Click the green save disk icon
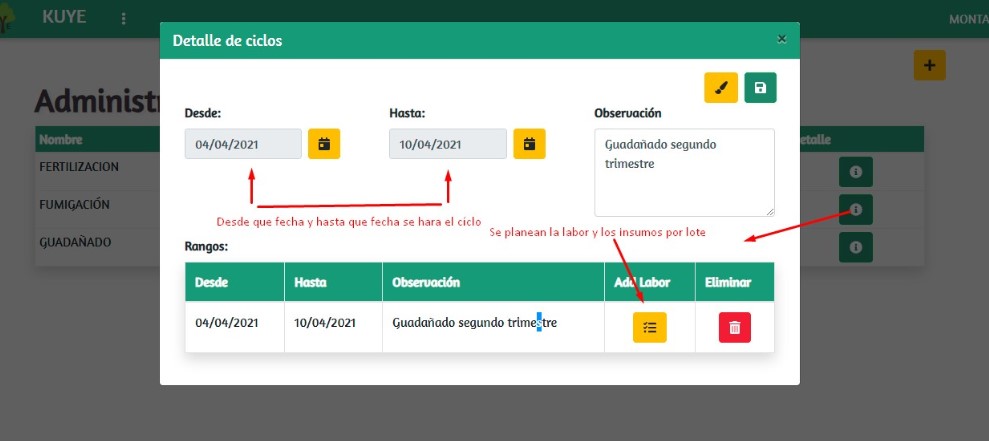Image resolution: width=989 pixels, height=441 pixels. 760,88
